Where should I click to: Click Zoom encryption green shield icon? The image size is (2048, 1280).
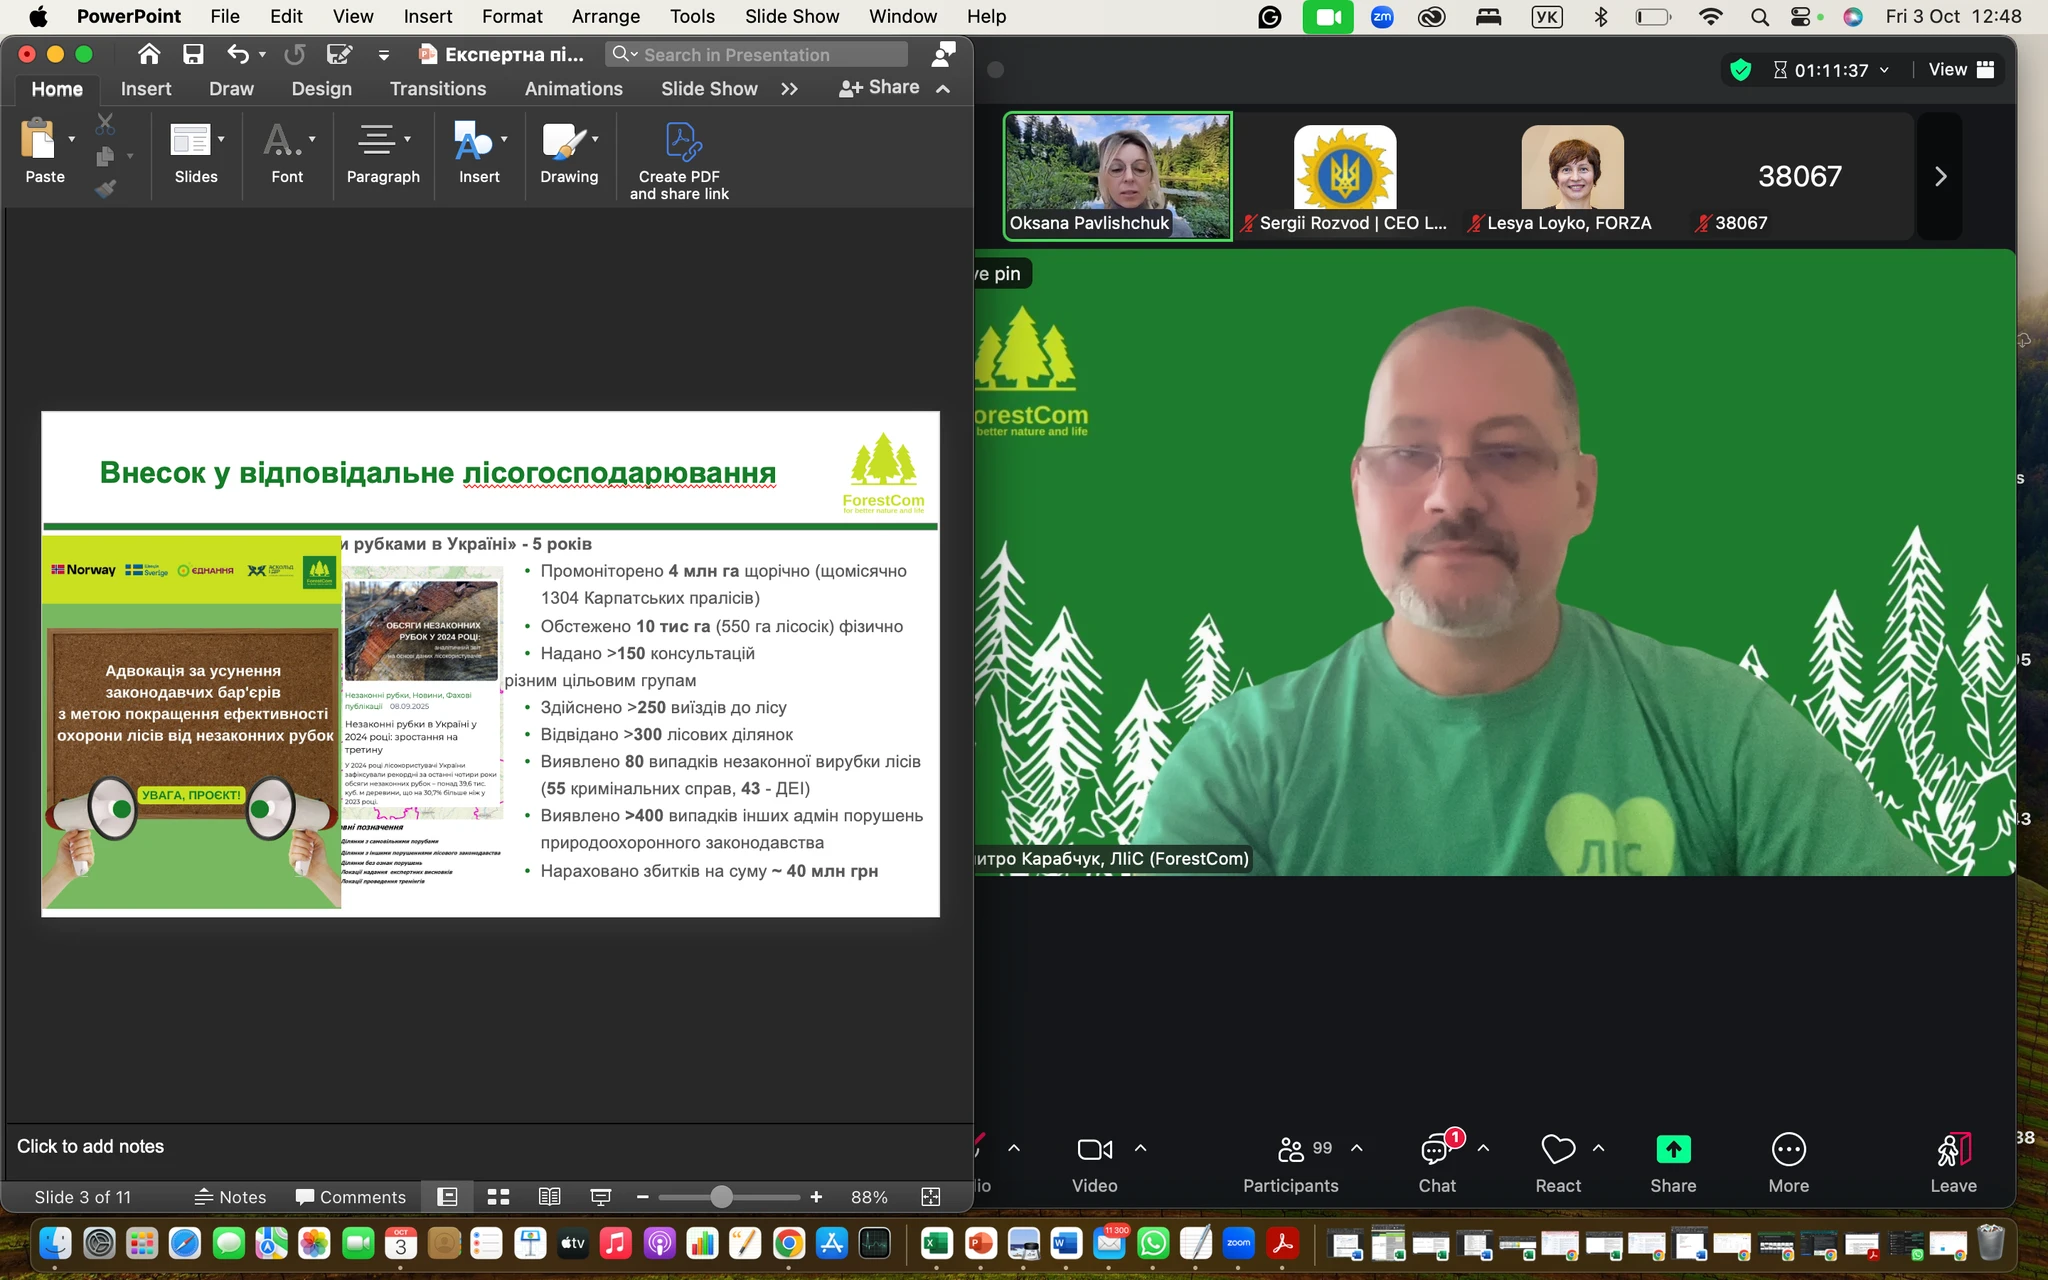coord(1740,70)
